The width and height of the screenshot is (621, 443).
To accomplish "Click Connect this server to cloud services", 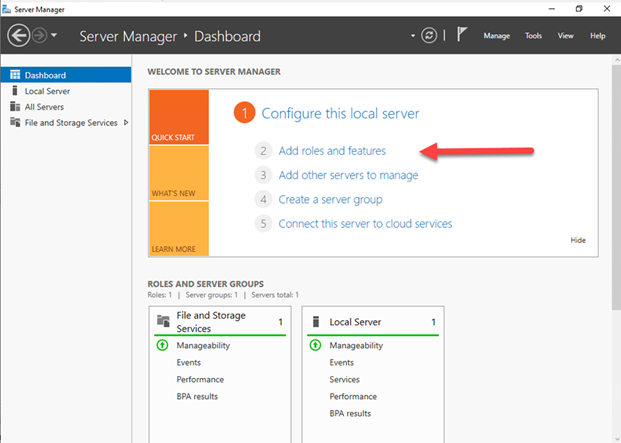I will coord(365,224).
